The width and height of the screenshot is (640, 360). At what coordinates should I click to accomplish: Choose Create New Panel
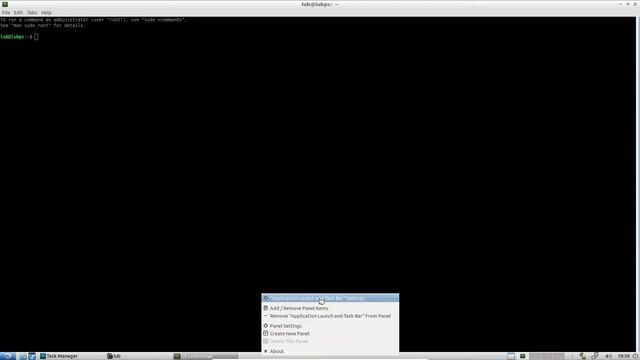[330, 333]
